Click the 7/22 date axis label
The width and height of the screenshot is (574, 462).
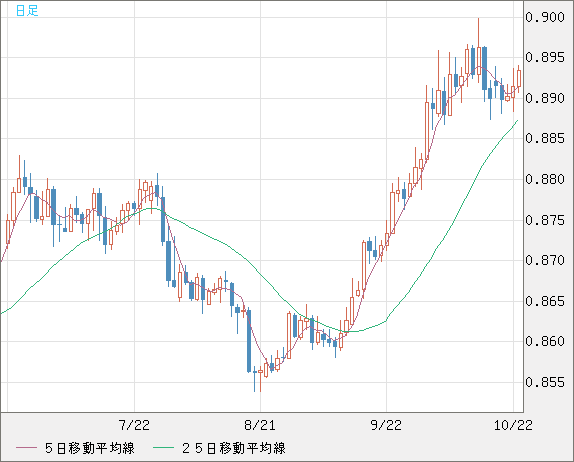134,425
